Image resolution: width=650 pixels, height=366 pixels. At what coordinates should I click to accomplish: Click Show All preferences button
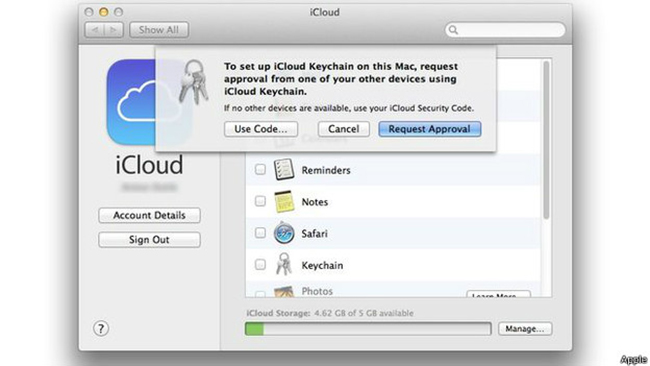159,30
